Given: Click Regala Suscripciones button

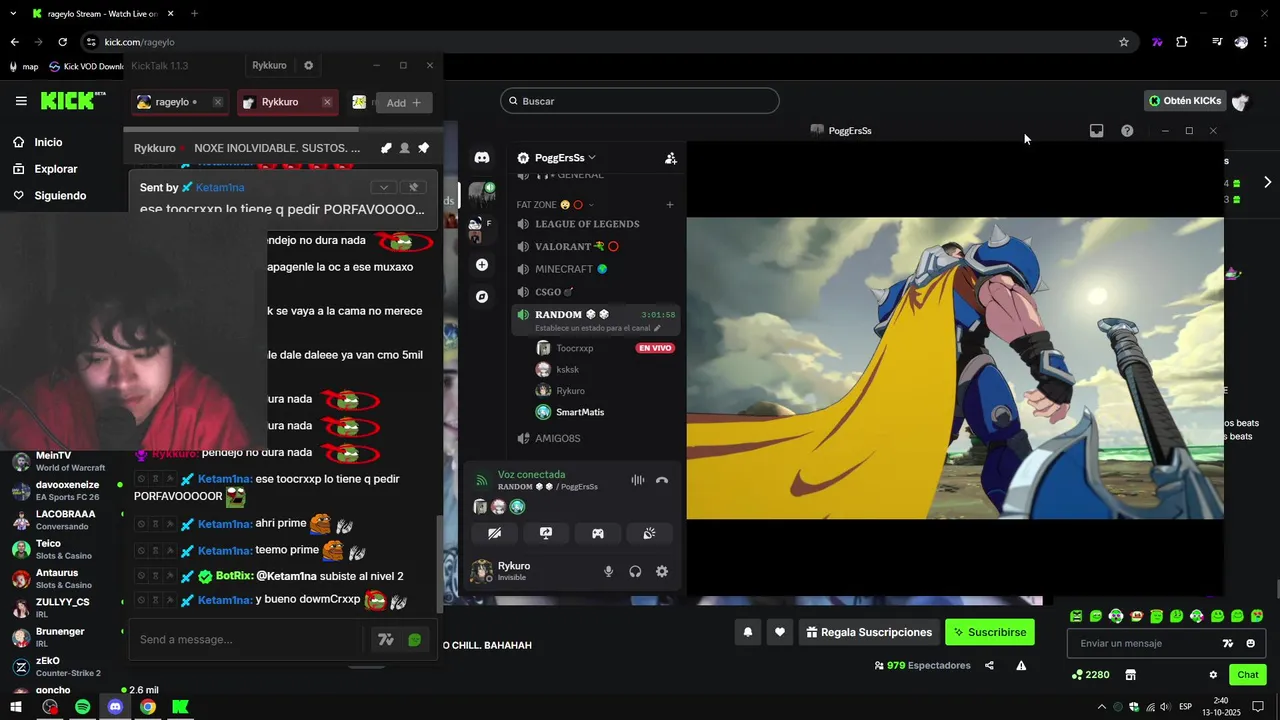Looking at the screenshot, I should point(869,632).
